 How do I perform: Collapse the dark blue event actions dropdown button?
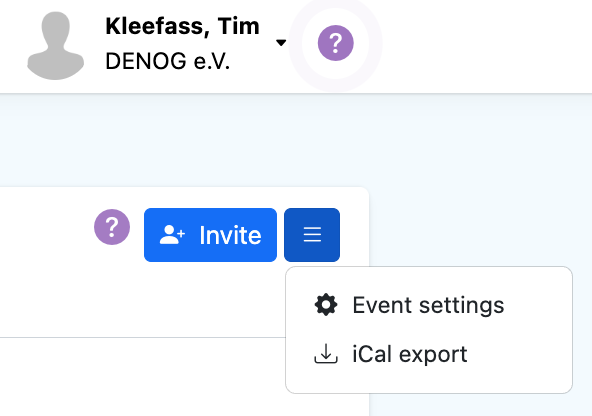click(312, 235)
